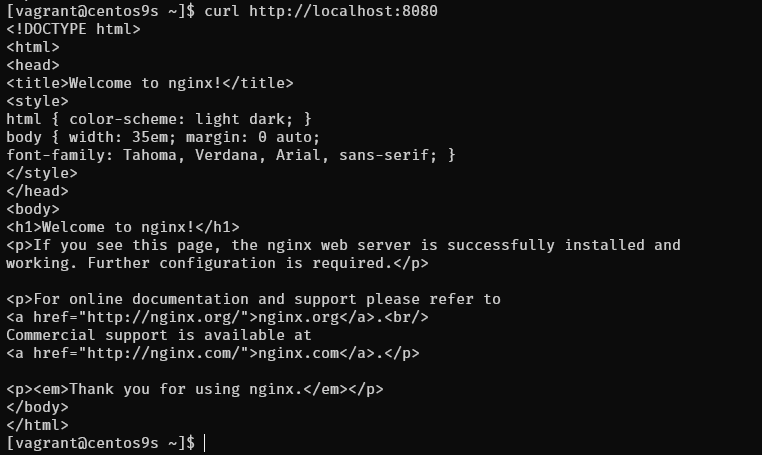Viewport: 762px width, 455px height.
Task: Click the 'For online documentation' line
Action: (253, 299)
